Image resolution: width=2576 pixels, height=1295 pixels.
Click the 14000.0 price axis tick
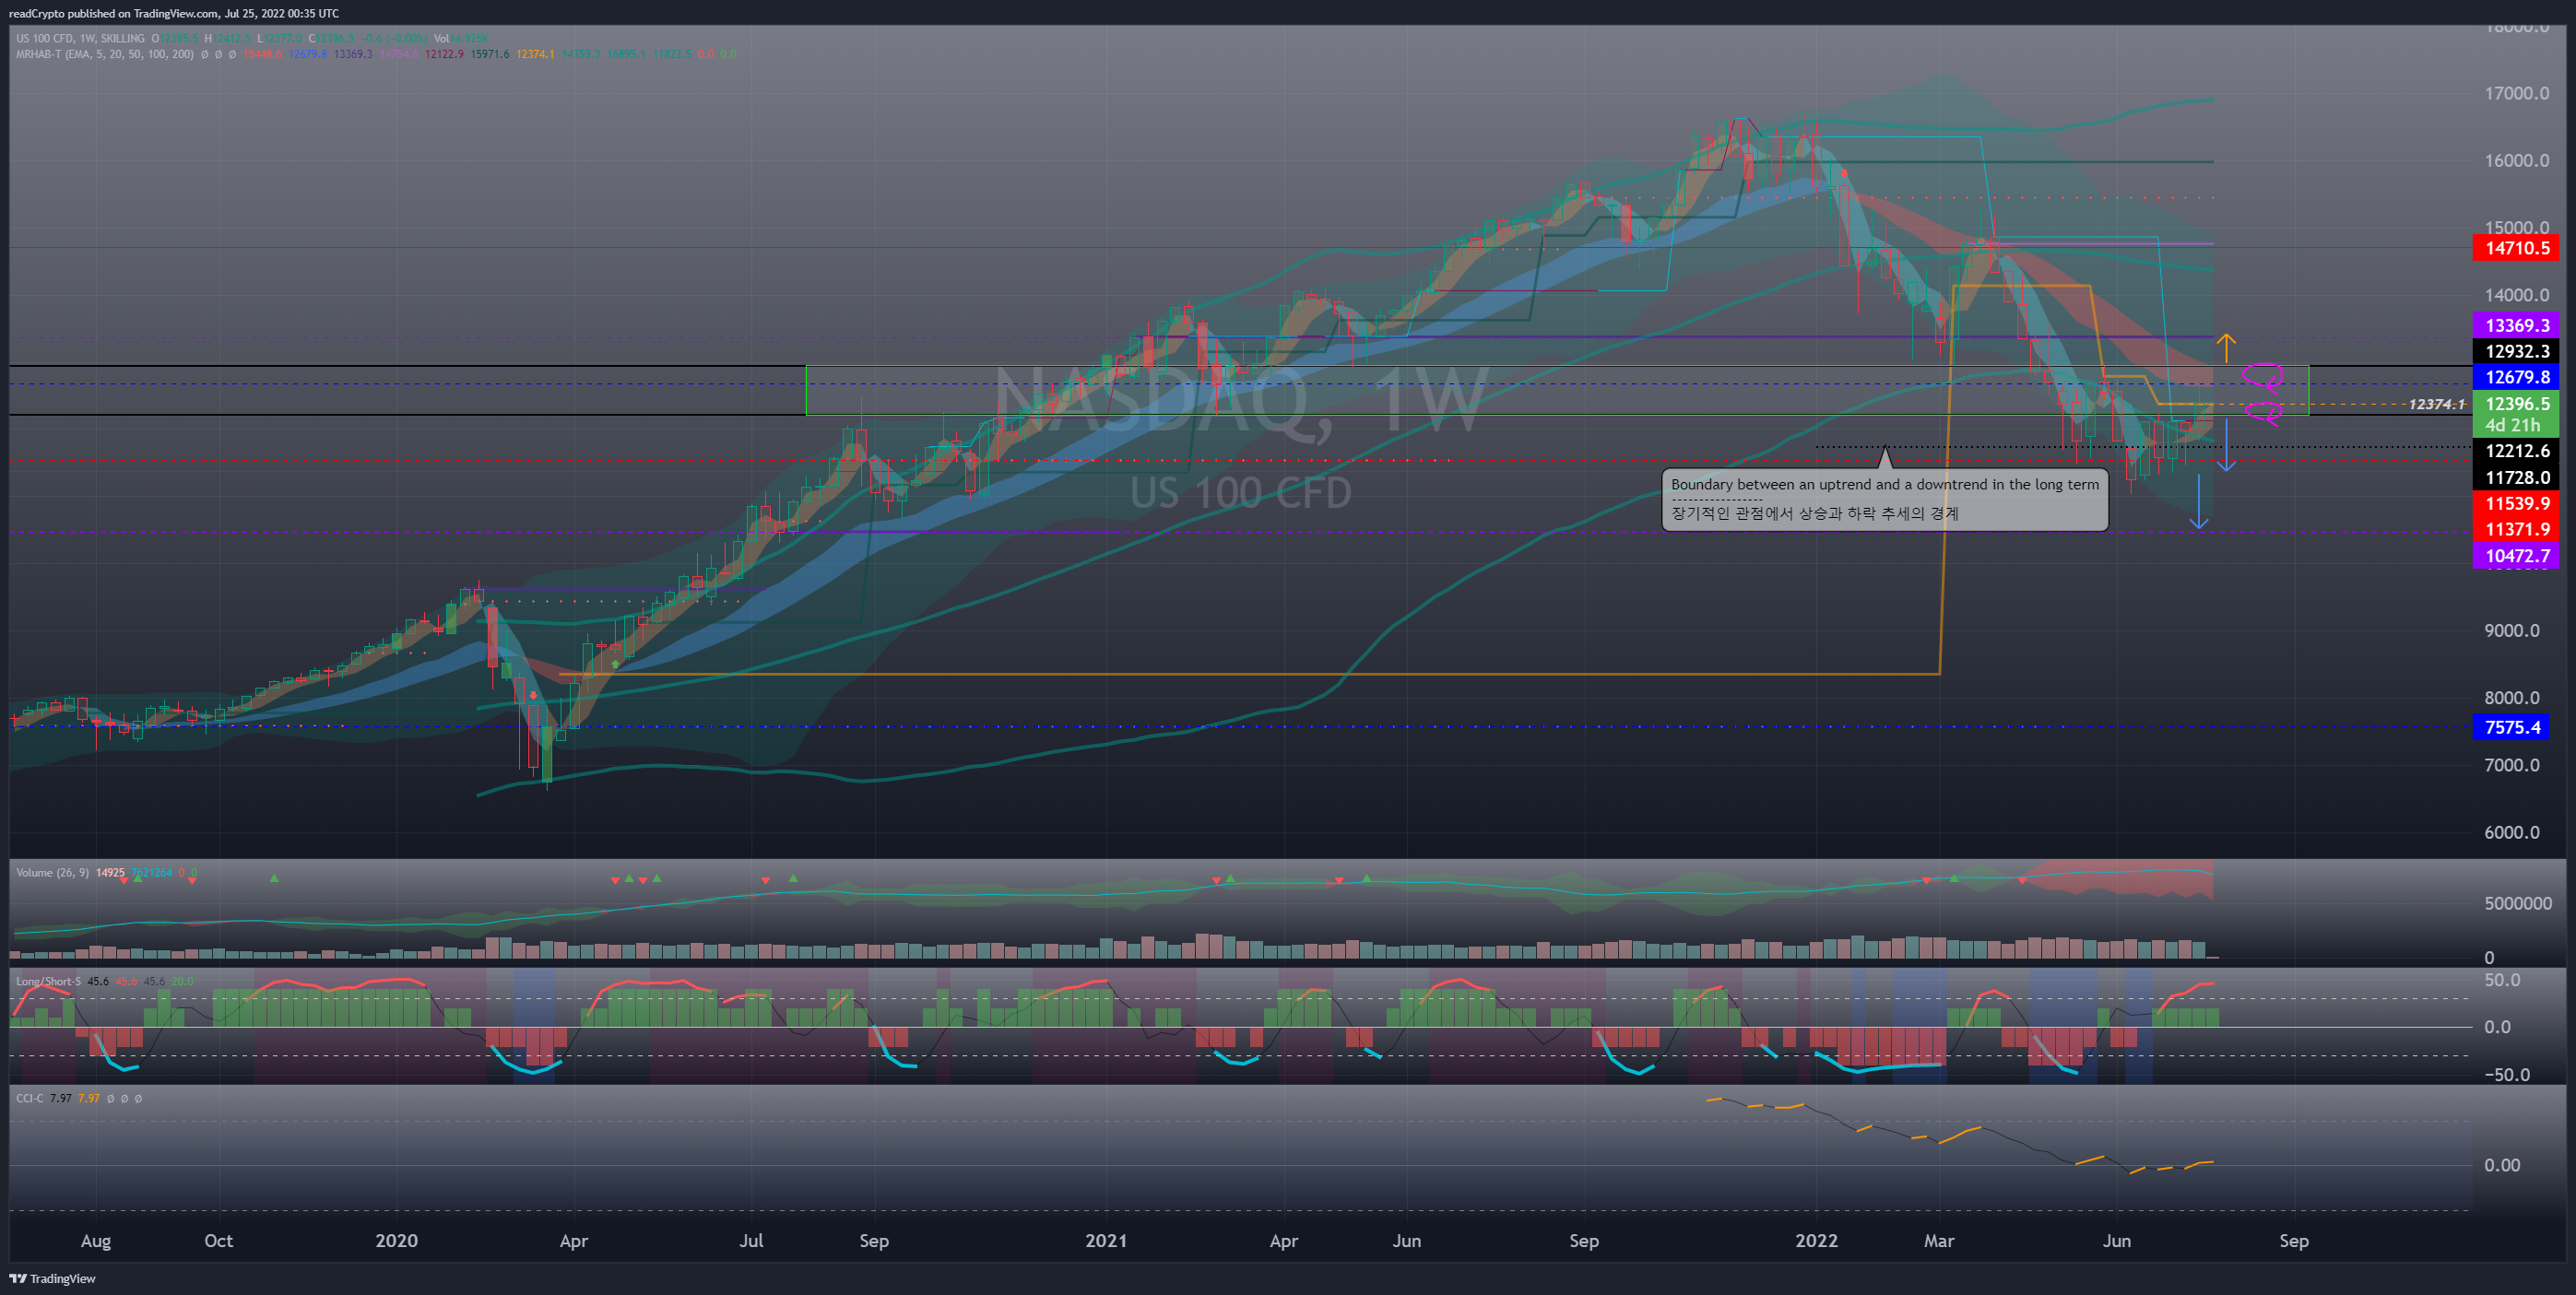click(2517, 295)
